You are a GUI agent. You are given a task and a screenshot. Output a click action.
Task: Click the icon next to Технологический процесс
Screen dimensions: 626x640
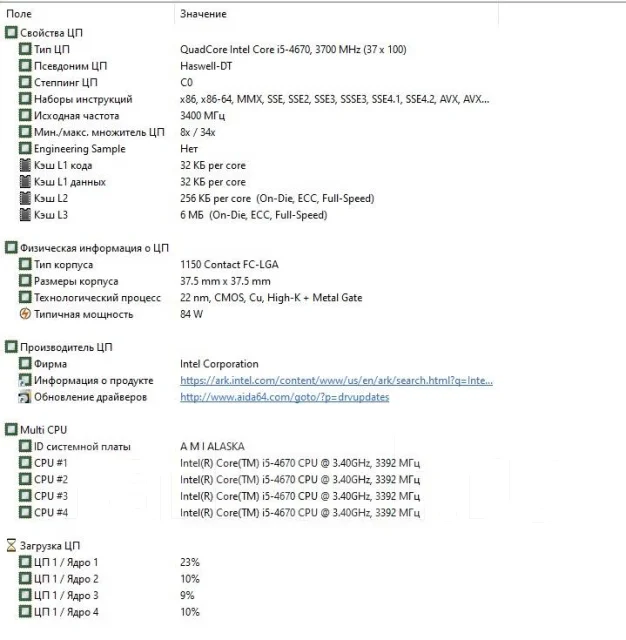pyautogui.click(x=25, y=297)
